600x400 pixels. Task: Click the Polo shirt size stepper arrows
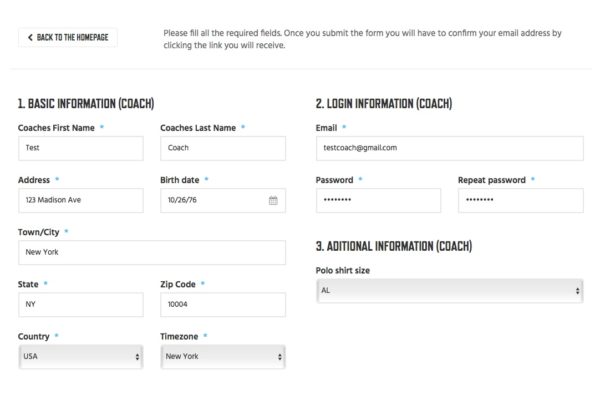point(577,291)
